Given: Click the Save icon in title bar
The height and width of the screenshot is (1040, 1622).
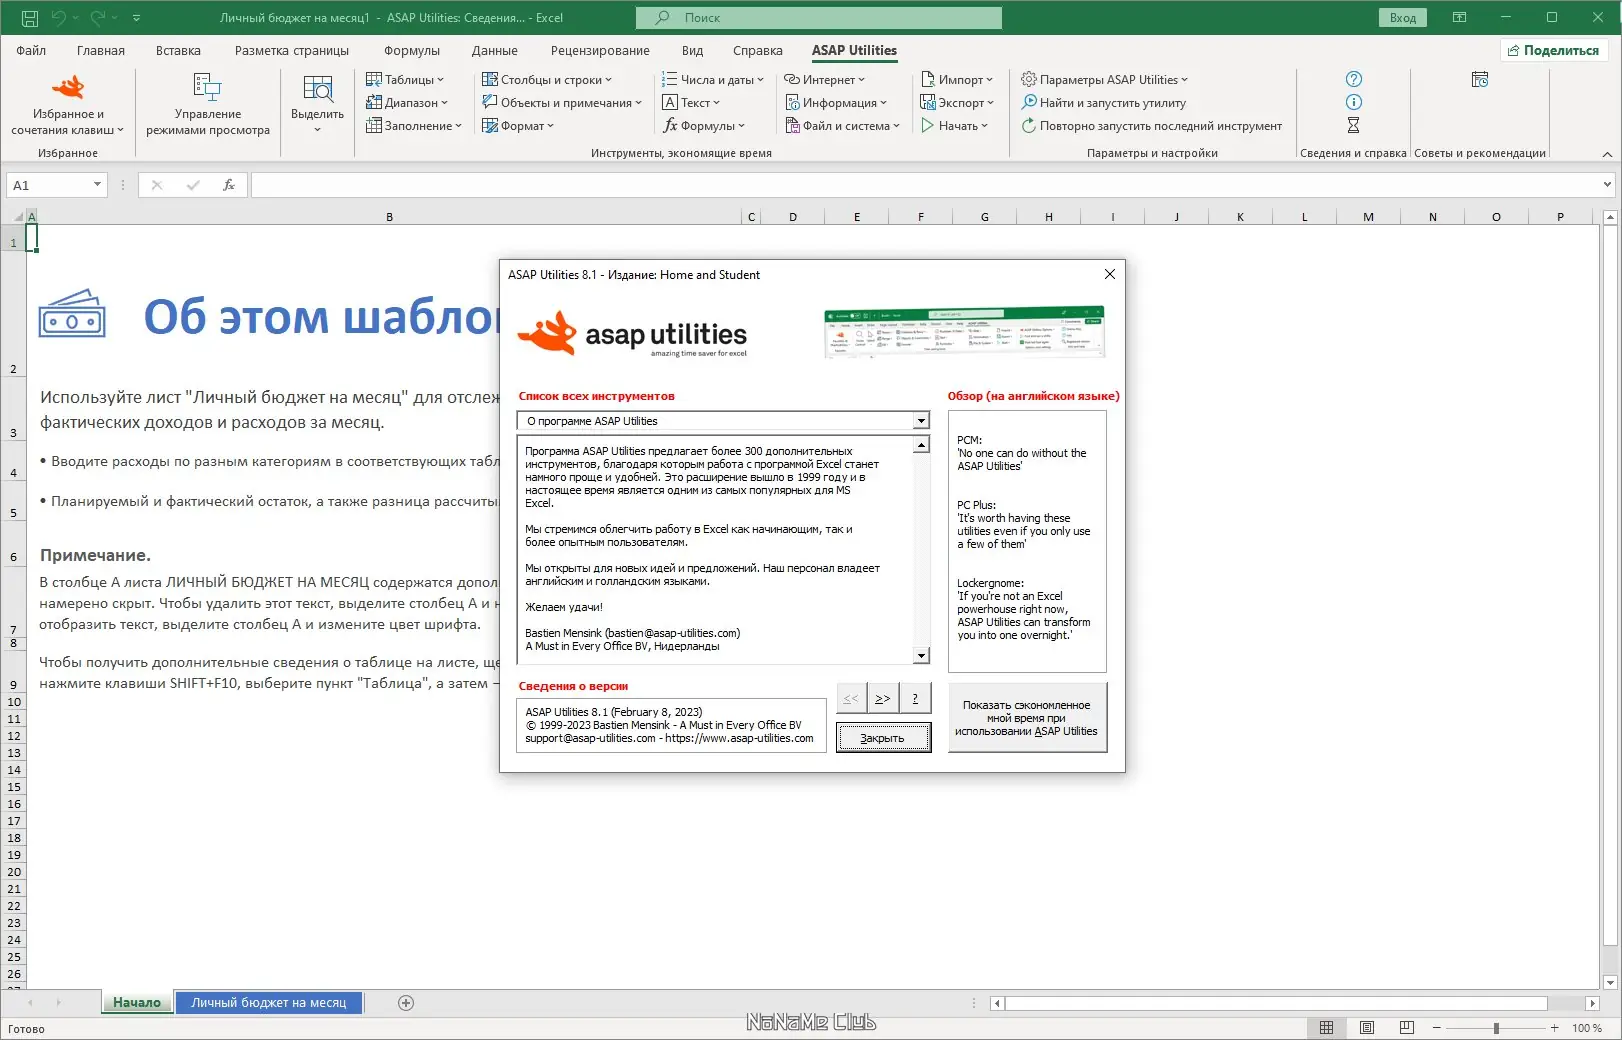Looking at the screenshot, I should [30, 18].
